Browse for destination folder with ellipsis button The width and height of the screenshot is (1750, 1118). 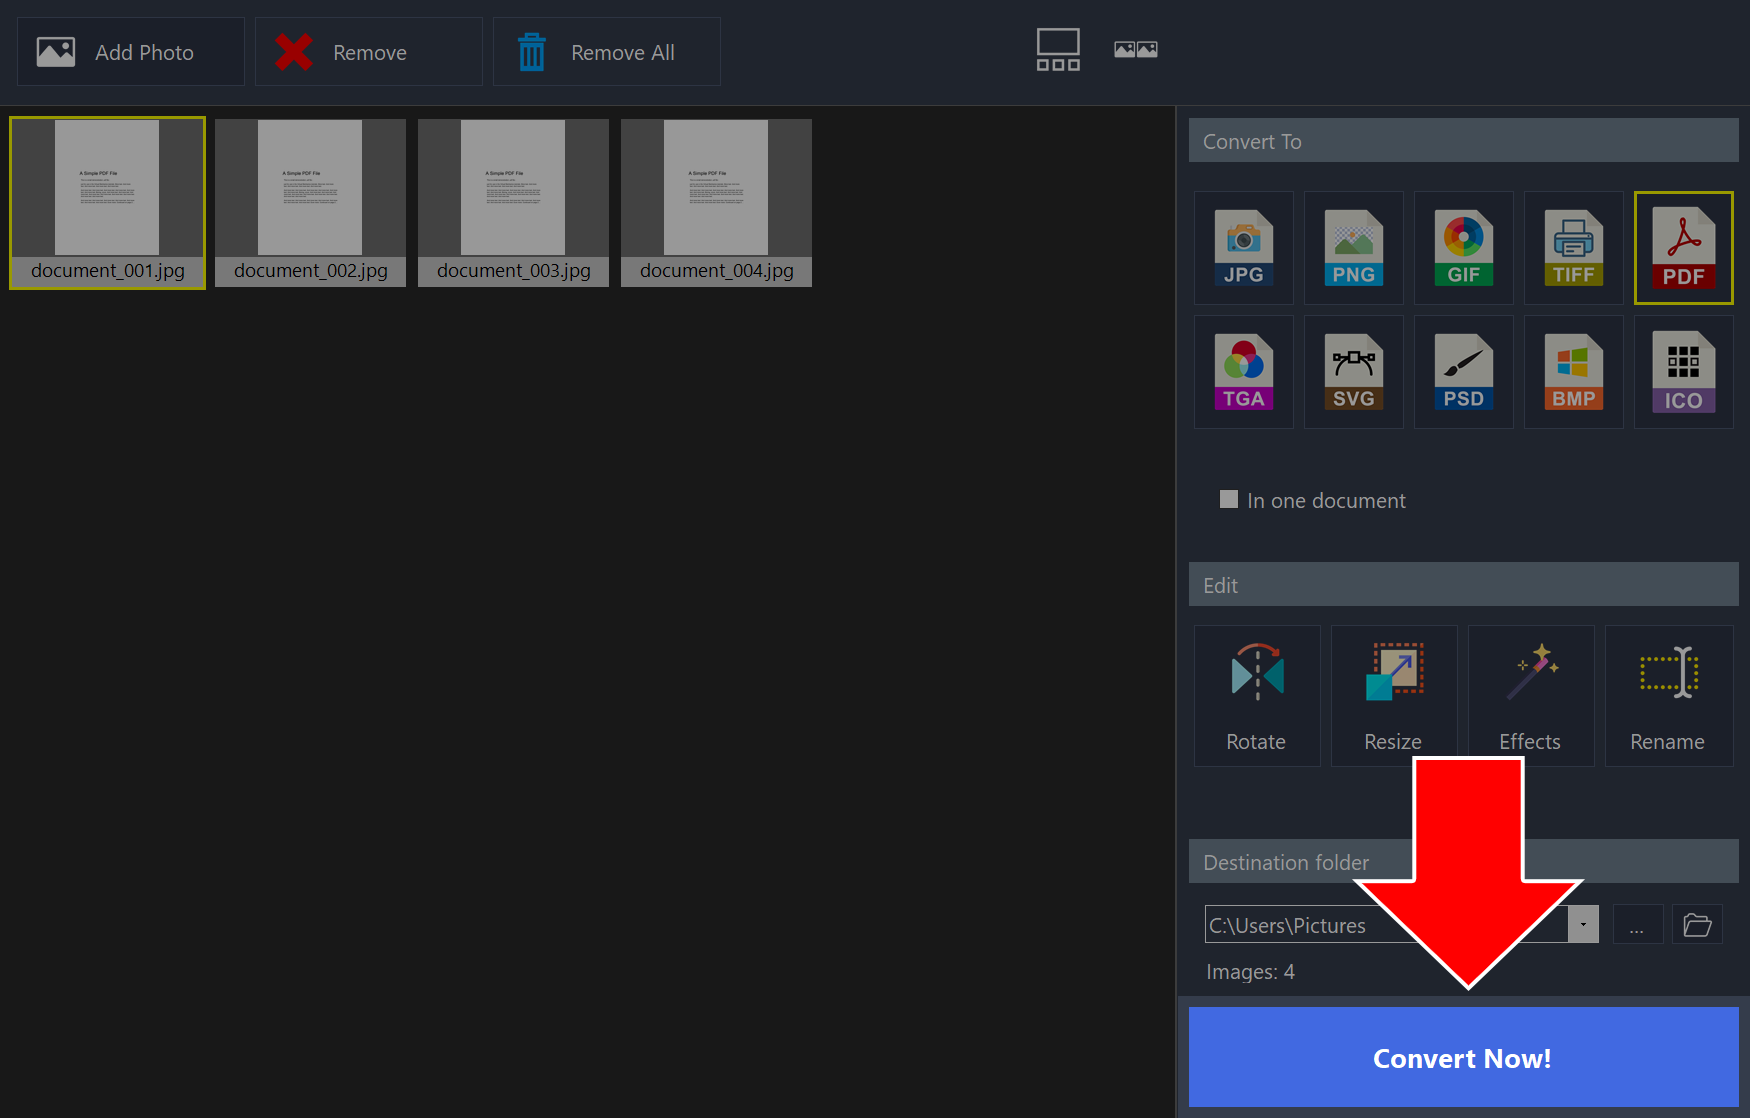click(x=1637, y=925)
